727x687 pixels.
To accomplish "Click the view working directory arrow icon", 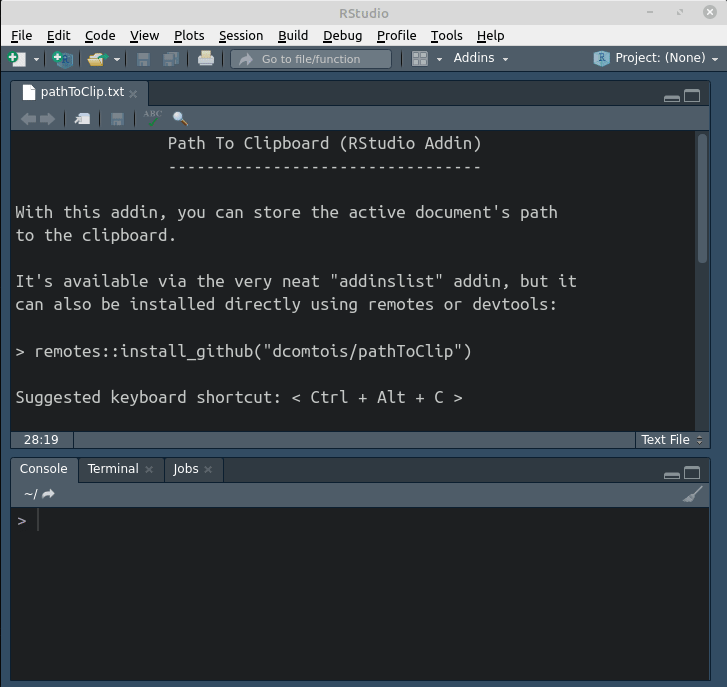I will [x=48, y=494].
